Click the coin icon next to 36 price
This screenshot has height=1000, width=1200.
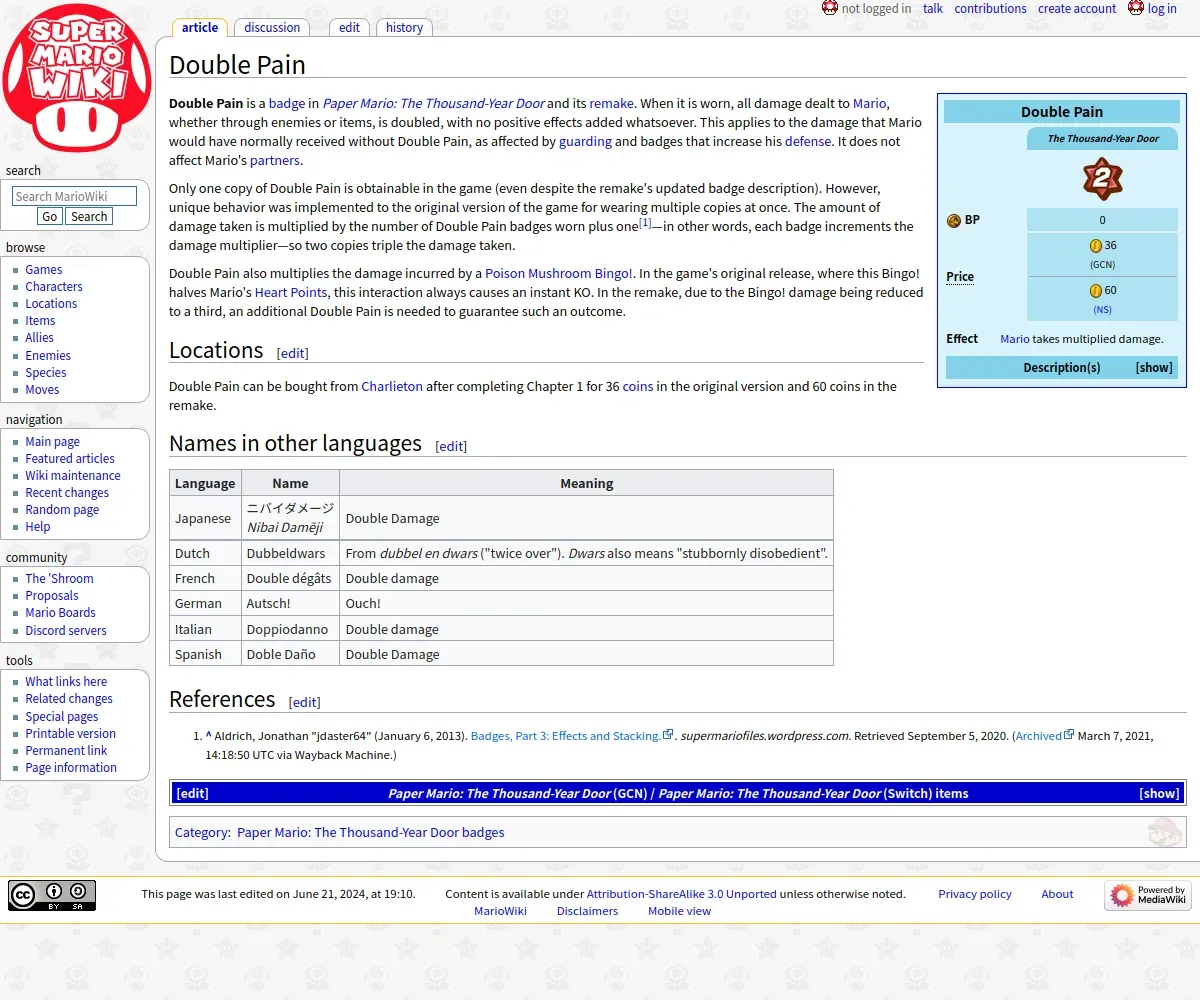[x=1095, y=245]
